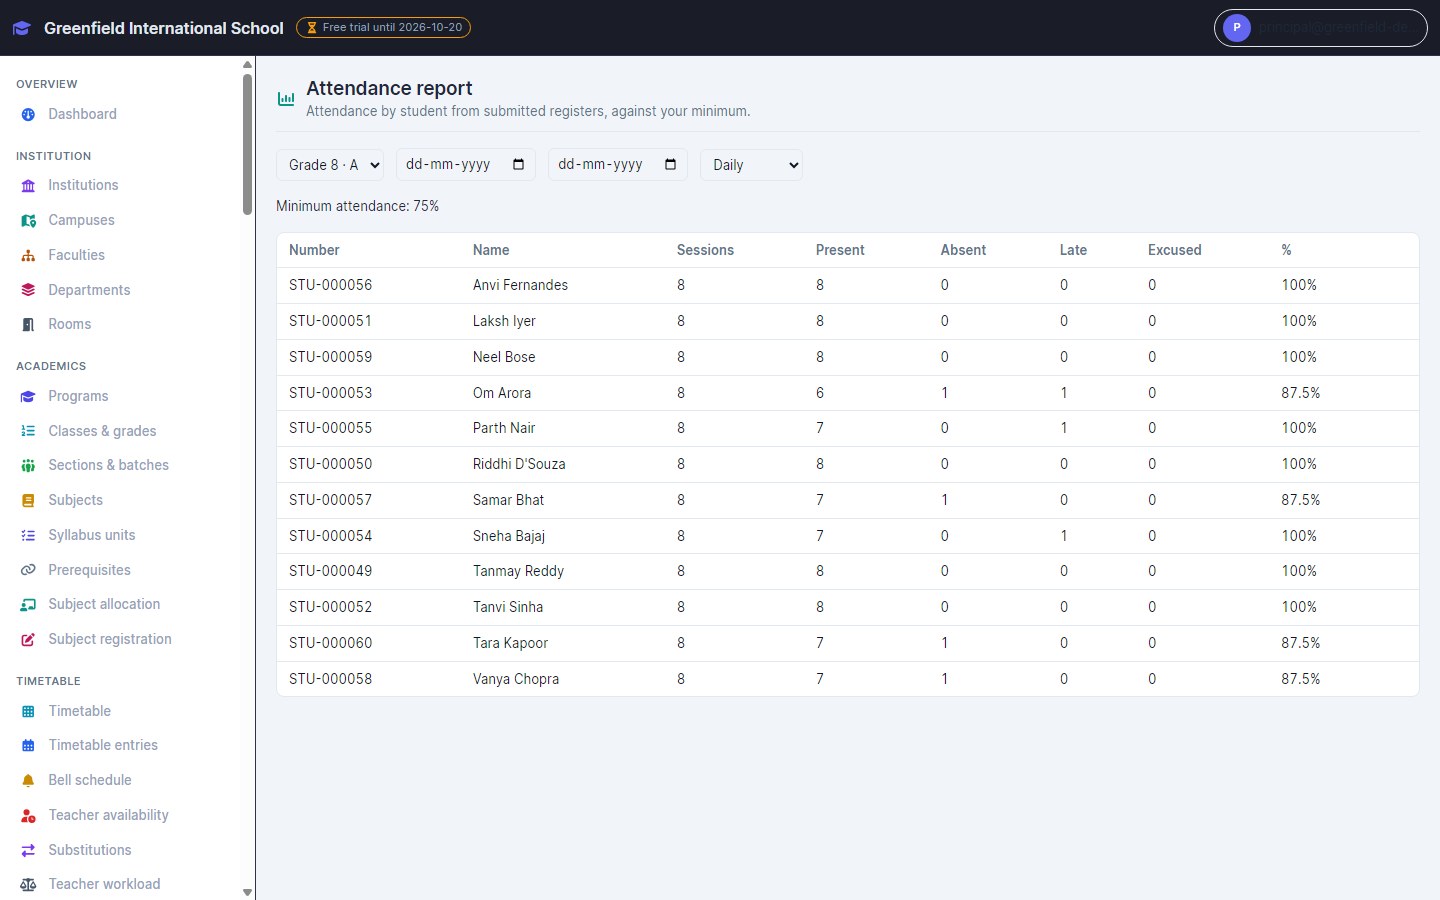
Task: Click the end date input field
Action: (618, 164)
